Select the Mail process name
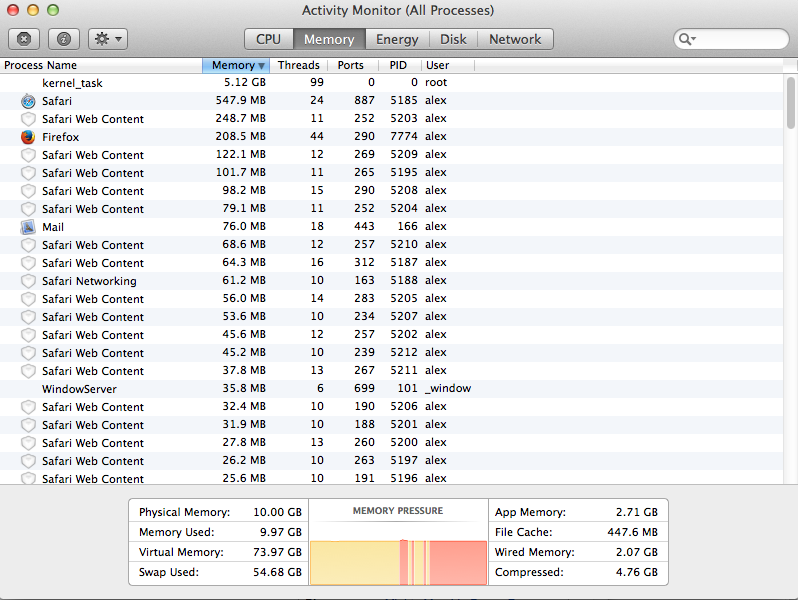The height and width of the screenshot is (600, 798). coord(53,227)
